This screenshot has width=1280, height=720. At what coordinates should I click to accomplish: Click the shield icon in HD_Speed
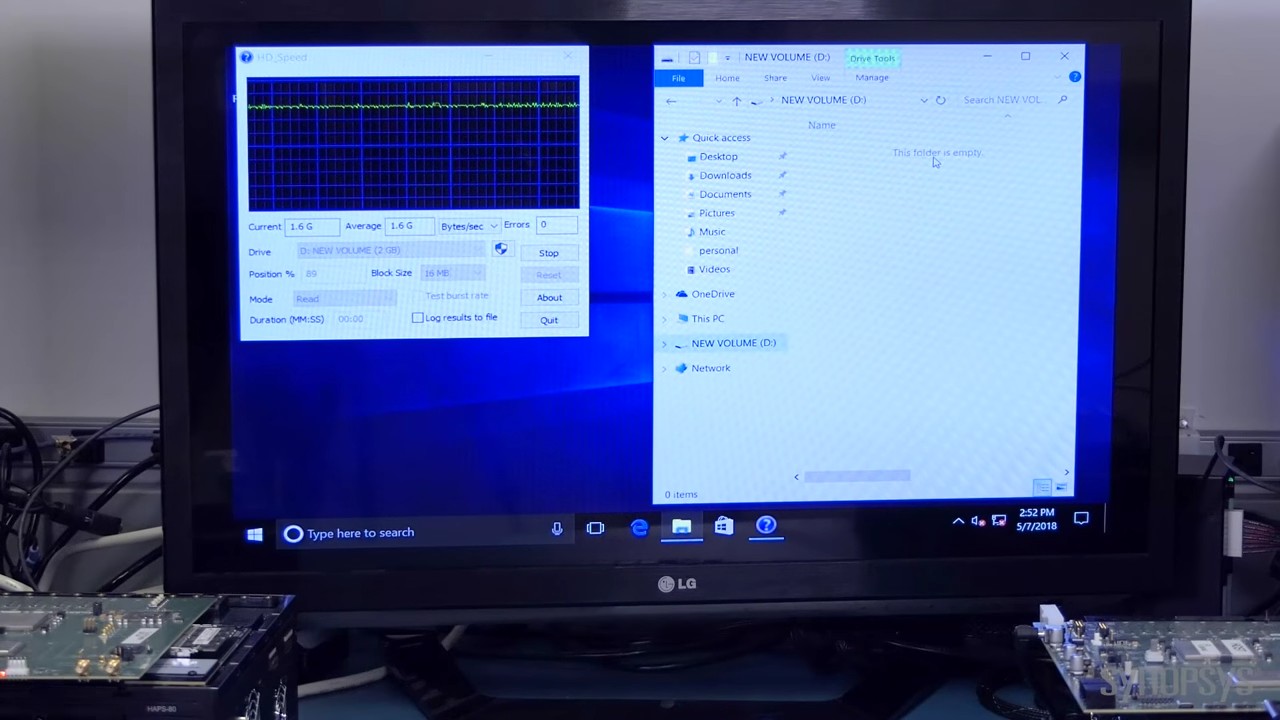click(501, 249)
